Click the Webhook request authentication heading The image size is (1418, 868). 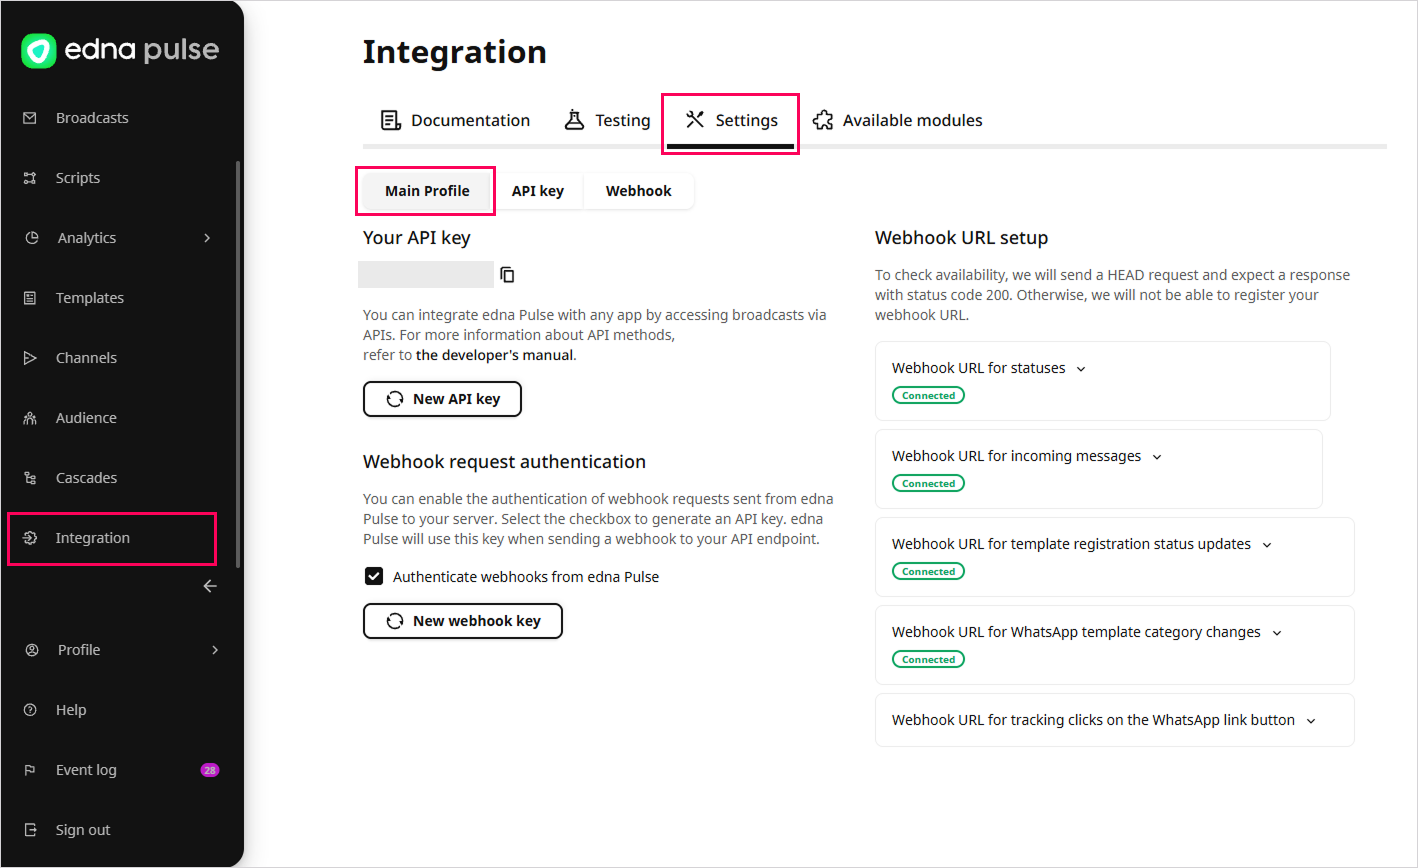[504, 462]
